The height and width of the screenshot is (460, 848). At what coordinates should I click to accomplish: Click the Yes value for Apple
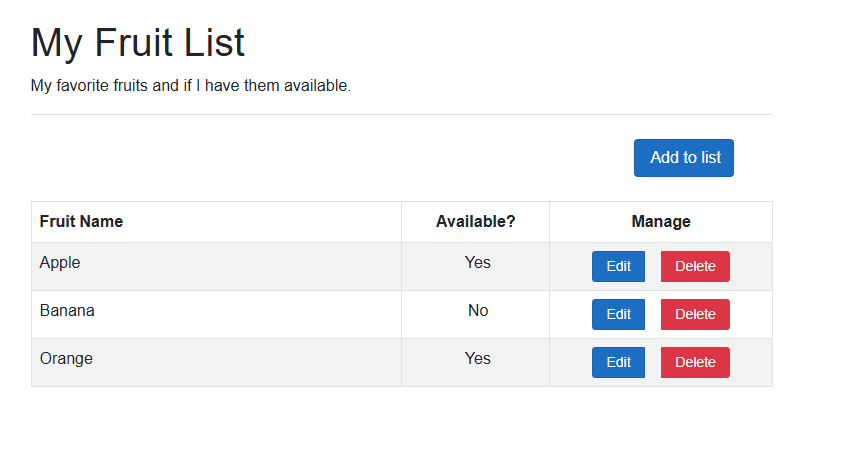(478, 263)
